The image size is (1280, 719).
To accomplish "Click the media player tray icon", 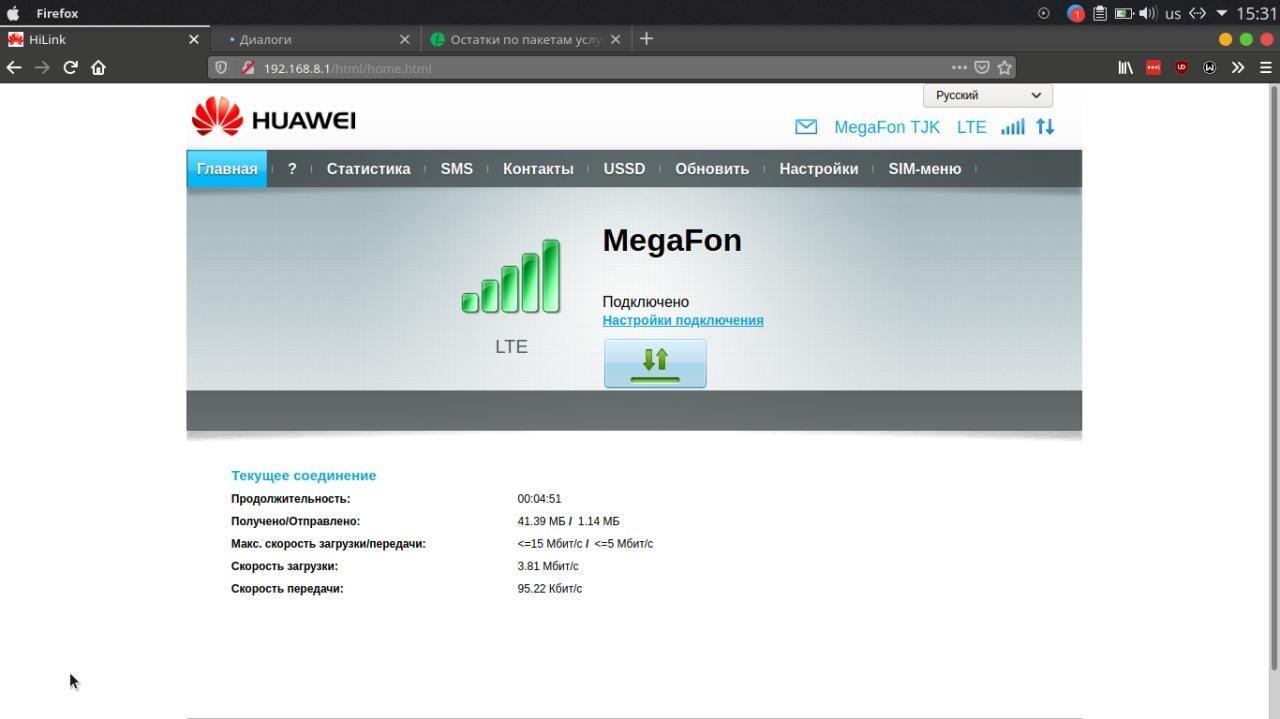I will (x=1043, y=13).
